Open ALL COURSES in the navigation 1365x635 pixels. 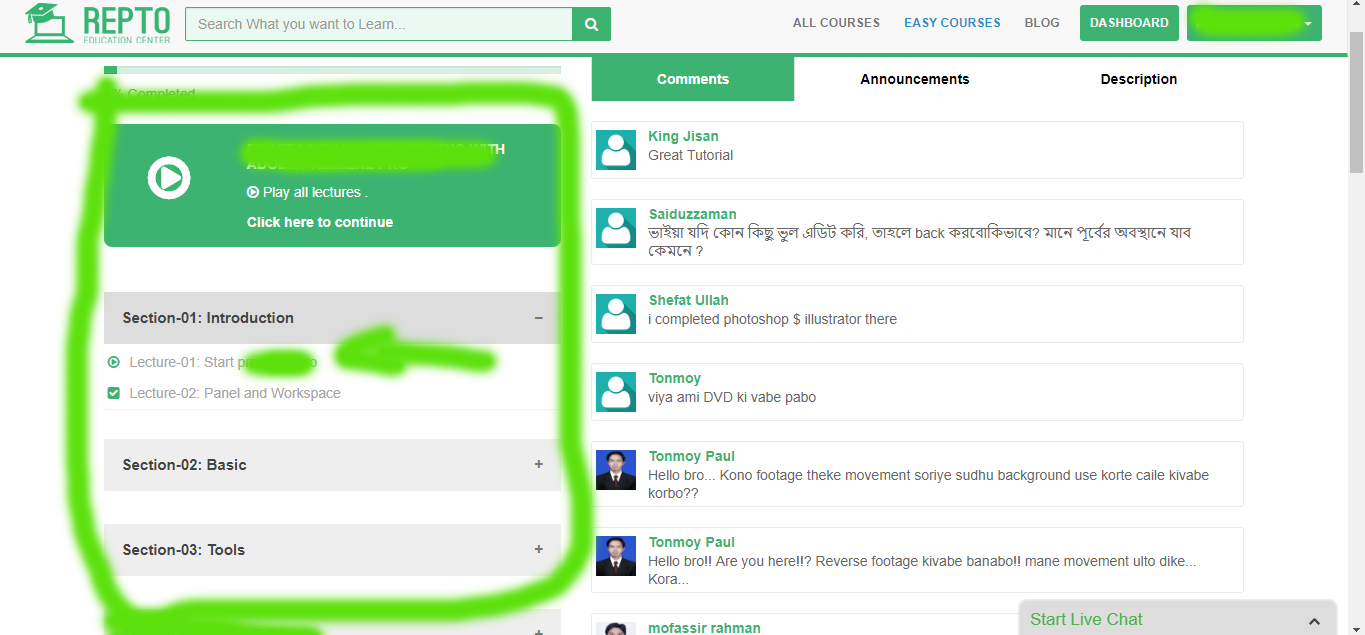click(836, 22)
